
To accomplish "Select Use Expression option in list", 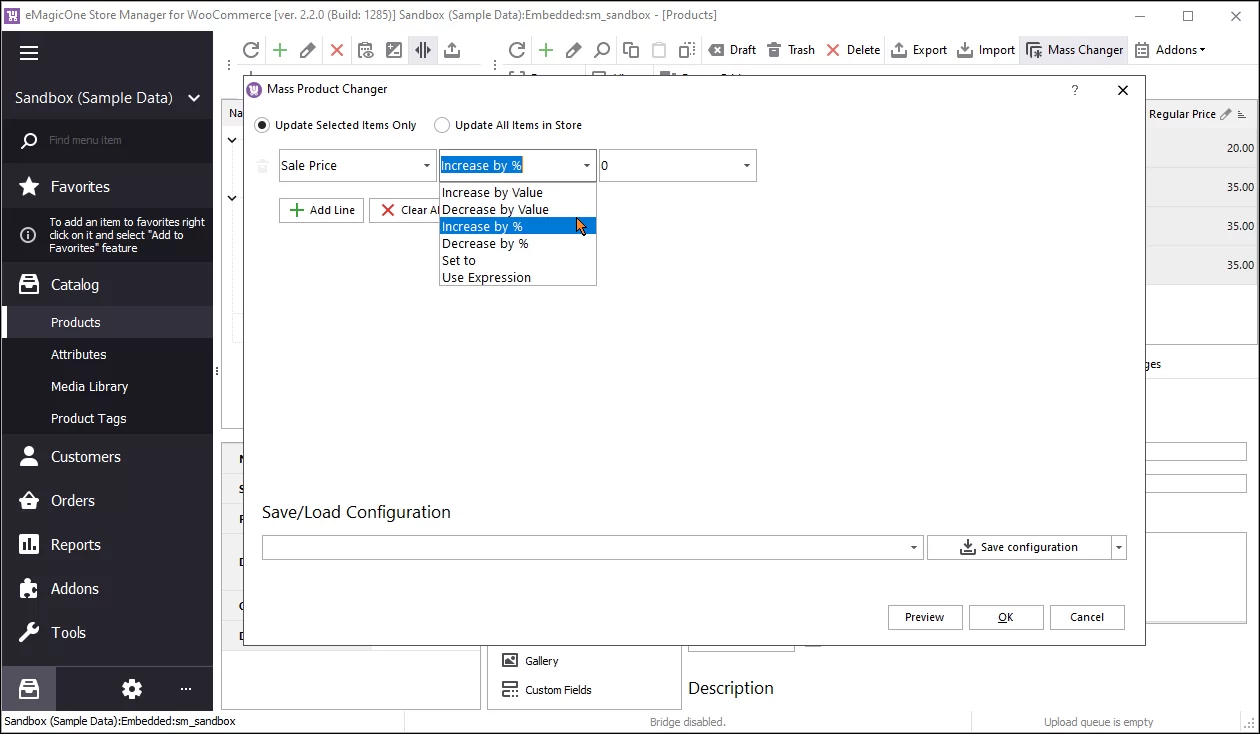I will coord(486,277).
